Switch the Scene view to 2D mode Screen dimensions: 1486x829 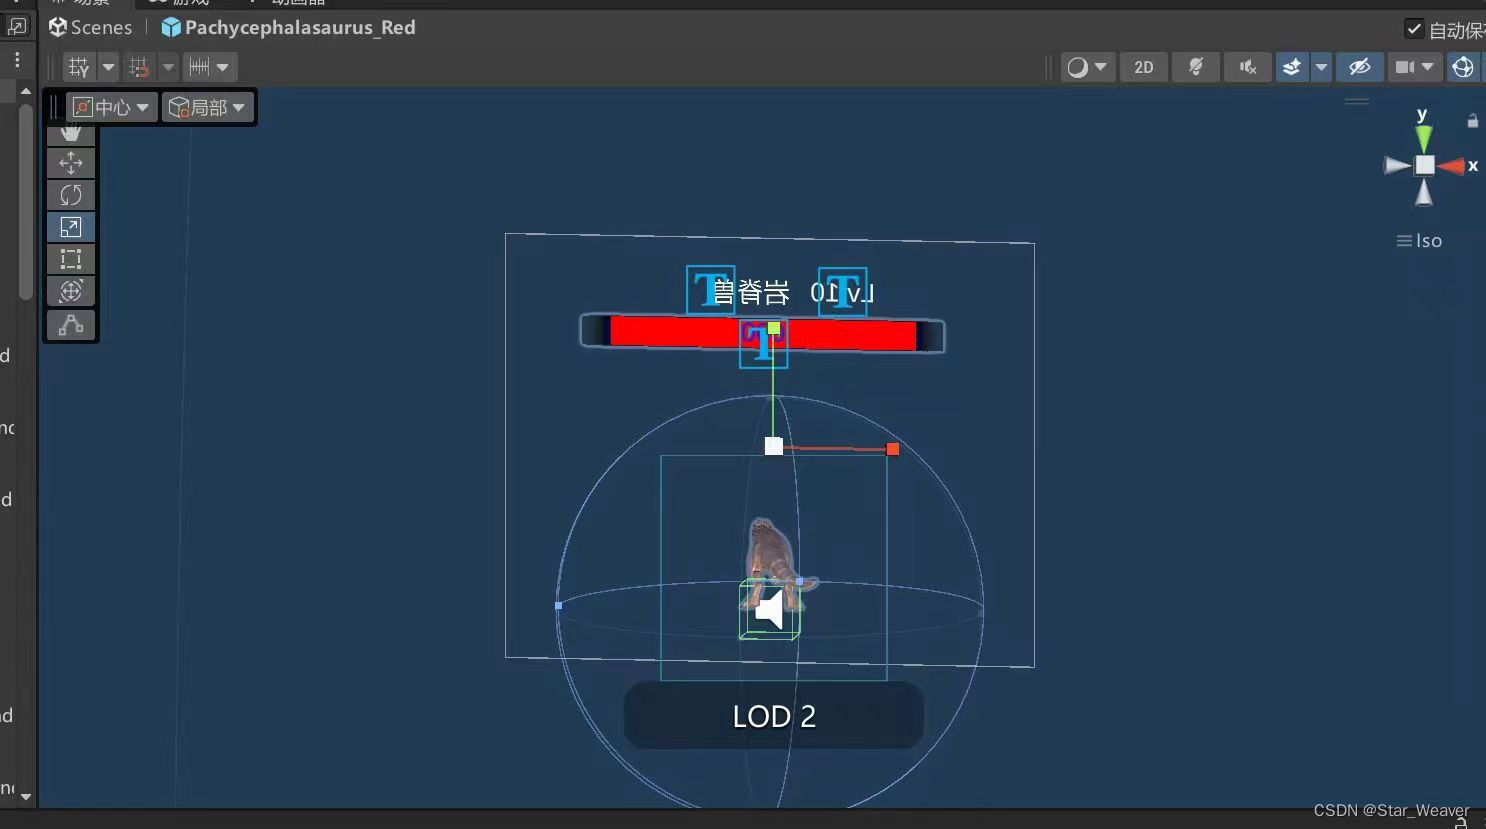coord(1144,67)
